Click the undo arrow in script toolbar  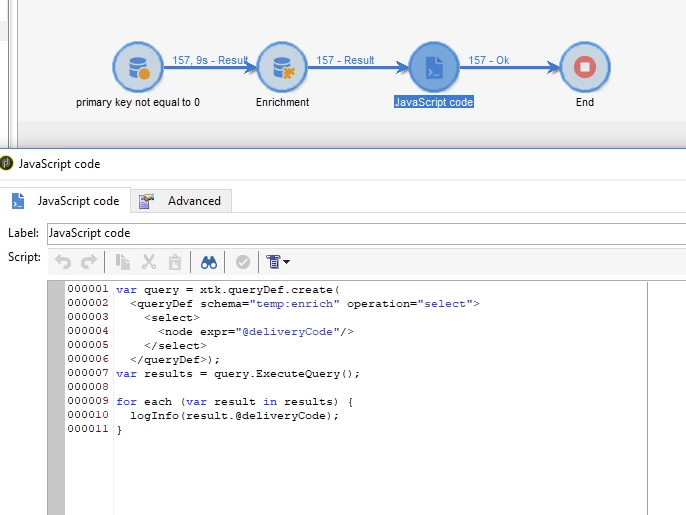[x=63, y=262]
